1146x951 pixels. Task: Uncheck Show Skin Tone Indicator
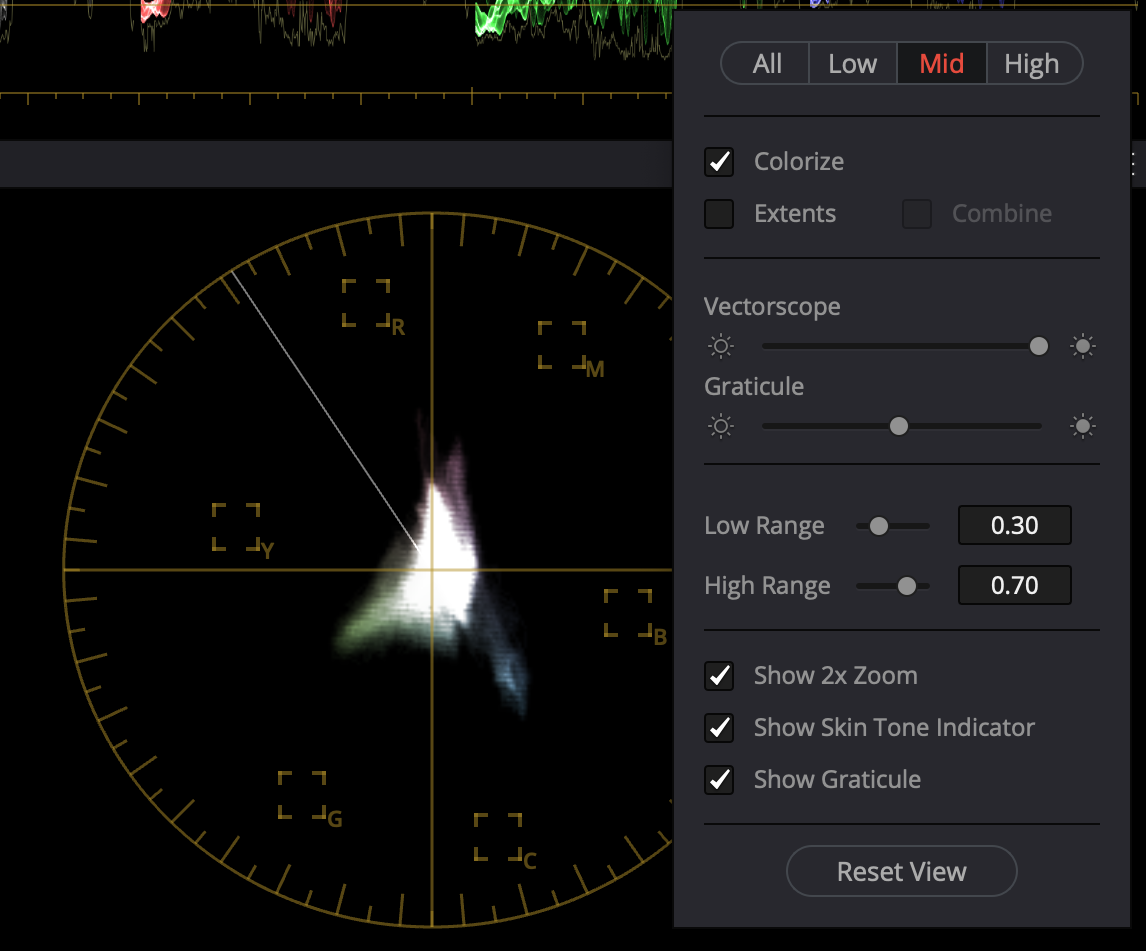click(719, 727)
